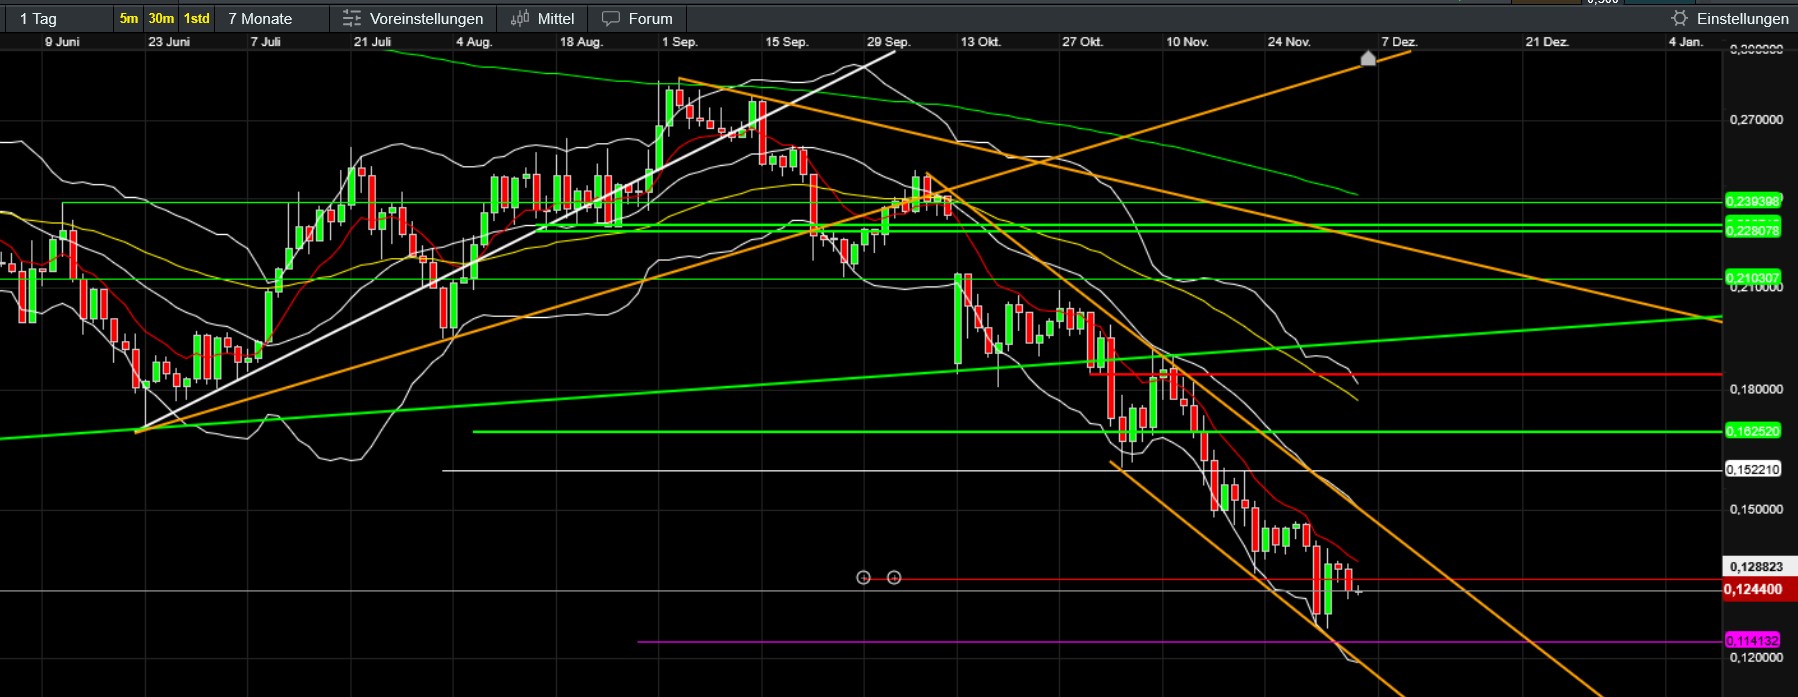
Task: Click the '29 Sep.' date on the time axis
Action: click(888, 42)
